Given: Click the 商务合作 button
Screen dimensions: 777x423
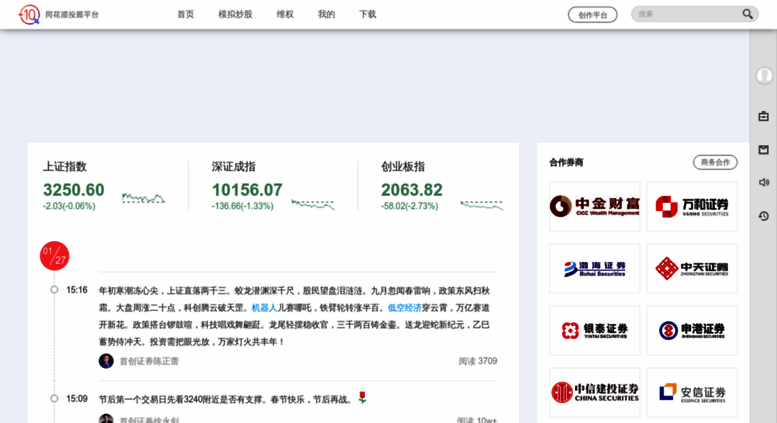Looking at the screenshot, I should 715,162.
